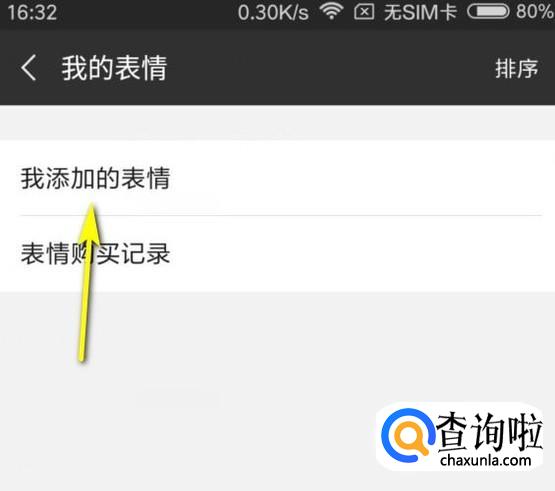Screen dimensions: 555x491
Task: Click the yellow arrow annotation
Action: coord(87,282)
